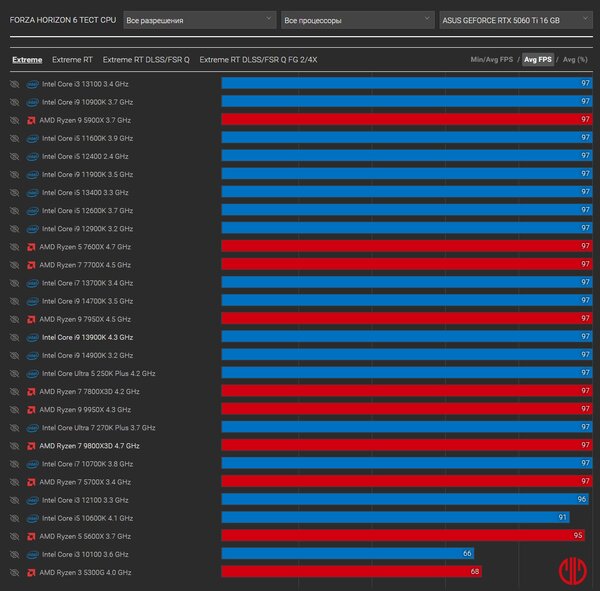Hide Intel Core i5 12400 from chart

tap(15, 157)
